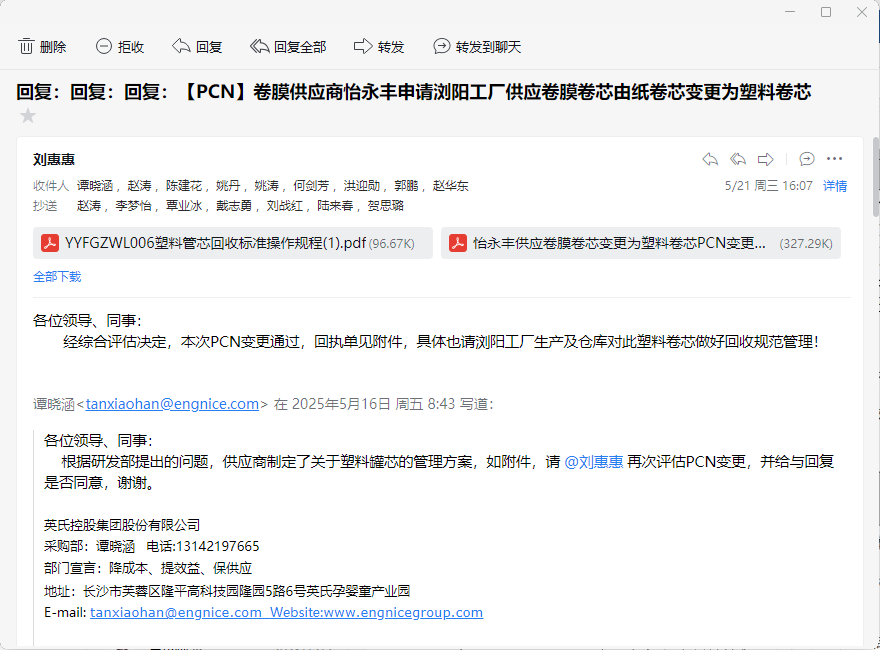Click the reply-all icon in message header
Viewport: 880px width, 650px height.
737,159
